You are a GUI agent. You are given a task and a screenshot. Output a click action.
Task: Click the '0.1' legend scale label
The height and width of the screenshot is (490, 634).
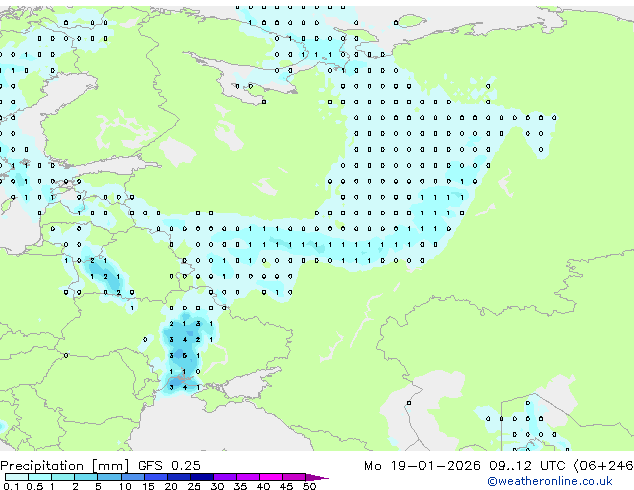coord(11,486)
